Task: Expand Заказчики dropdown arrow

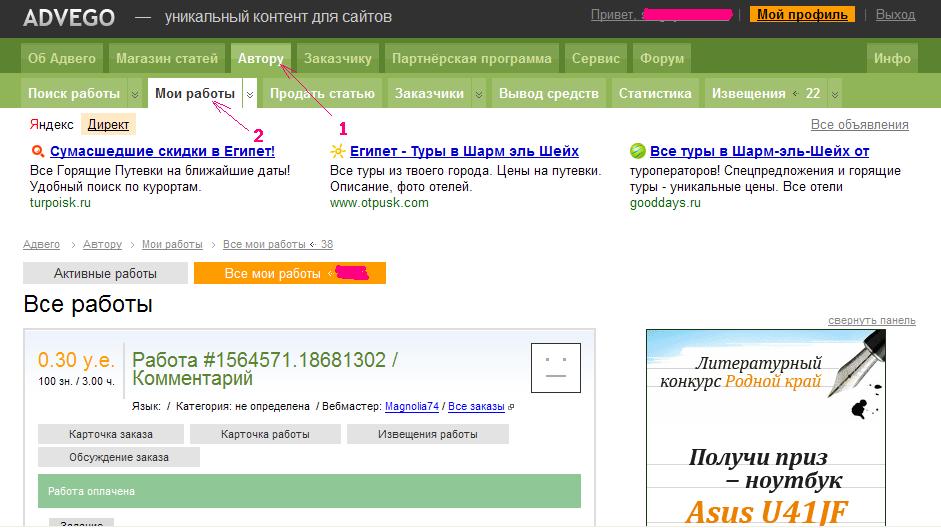Action: coord(479,94)
